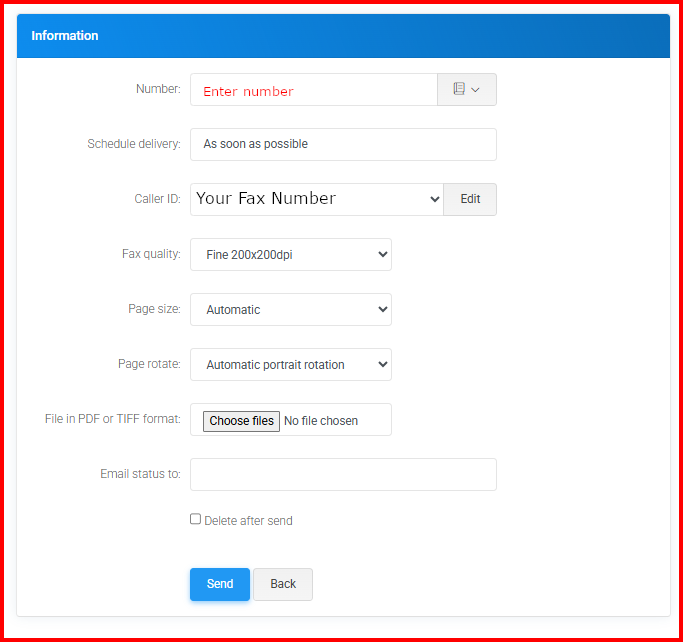Click the 'Delete after send' label text
This screenshot has height=642, width=683.
pos(248,521)
